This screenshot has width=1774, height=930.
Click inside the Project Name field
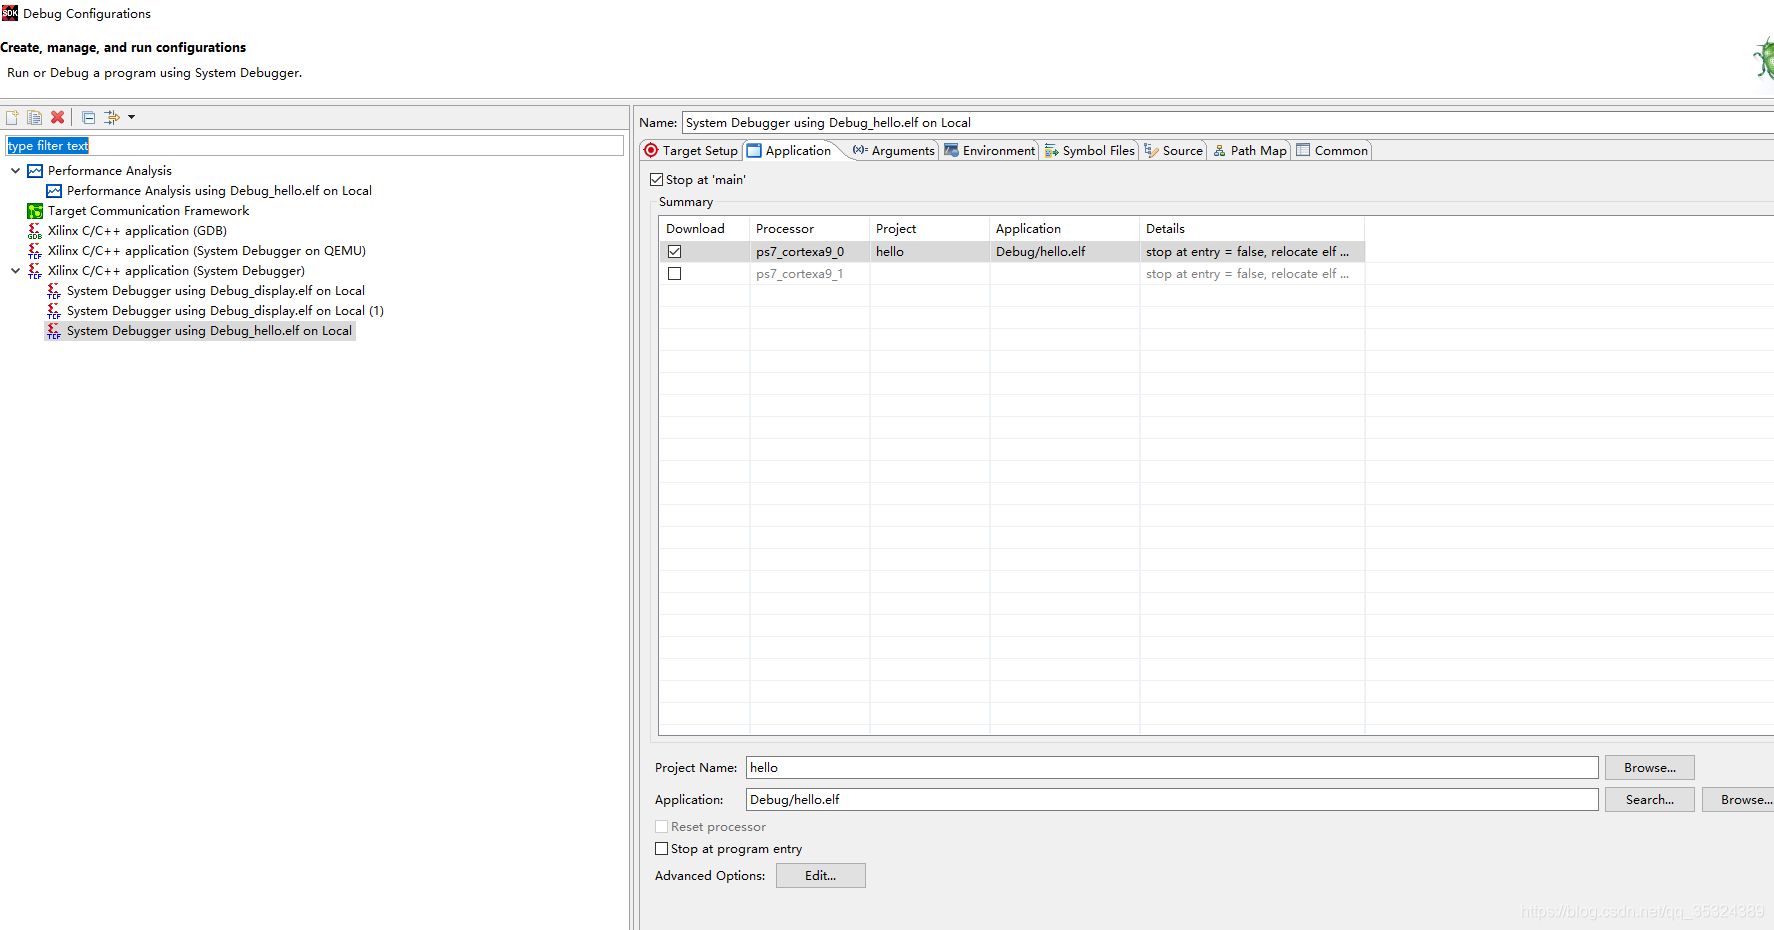point(1000,767)
